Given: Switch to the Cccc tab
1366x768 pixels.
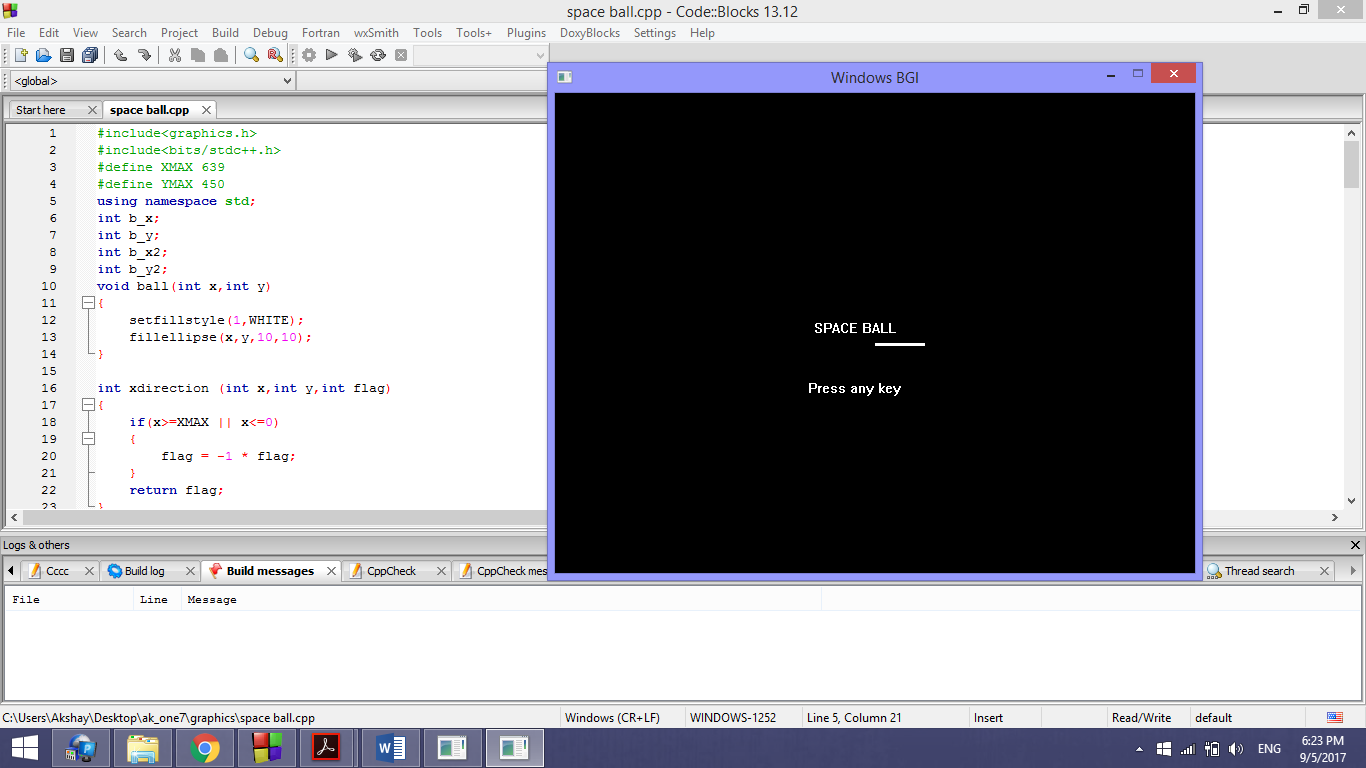Looking at the screenshot, I should (x=58, y=571).
